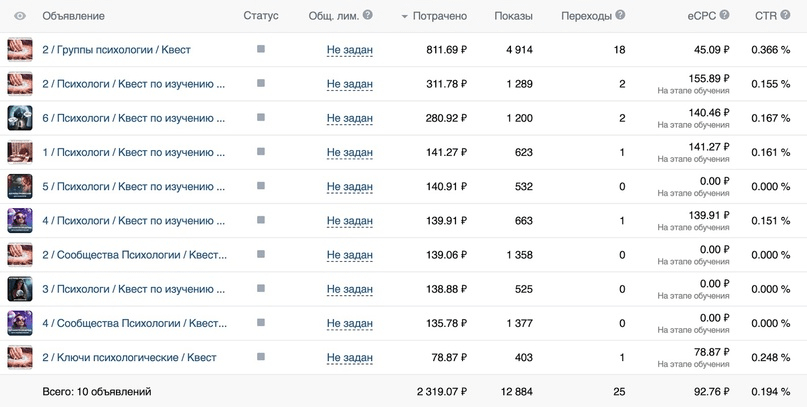Click thumbnail of 3 / Психологи ad

[x=20, y=289]
